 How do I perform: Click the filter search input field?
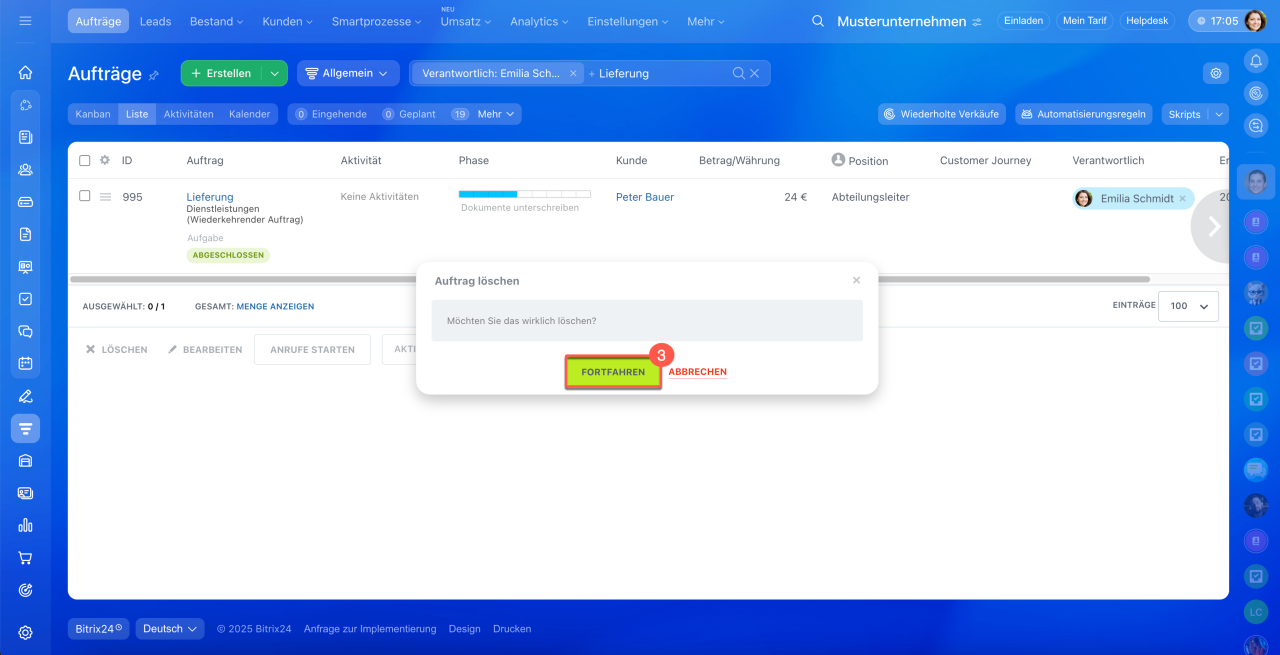[662, 73]
